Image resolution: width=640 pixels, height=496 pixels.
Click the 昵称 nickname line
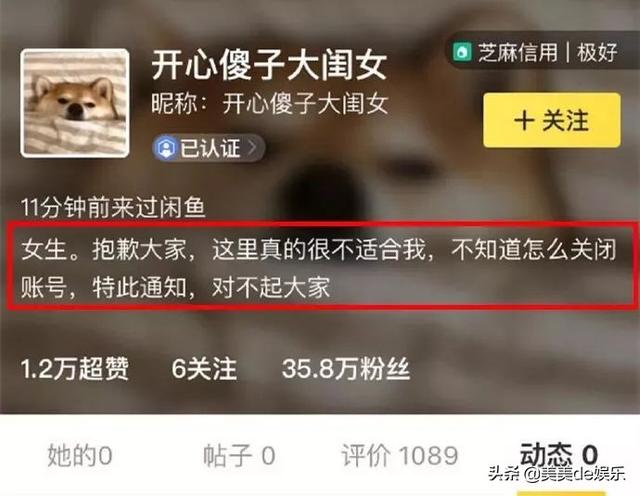269,104
